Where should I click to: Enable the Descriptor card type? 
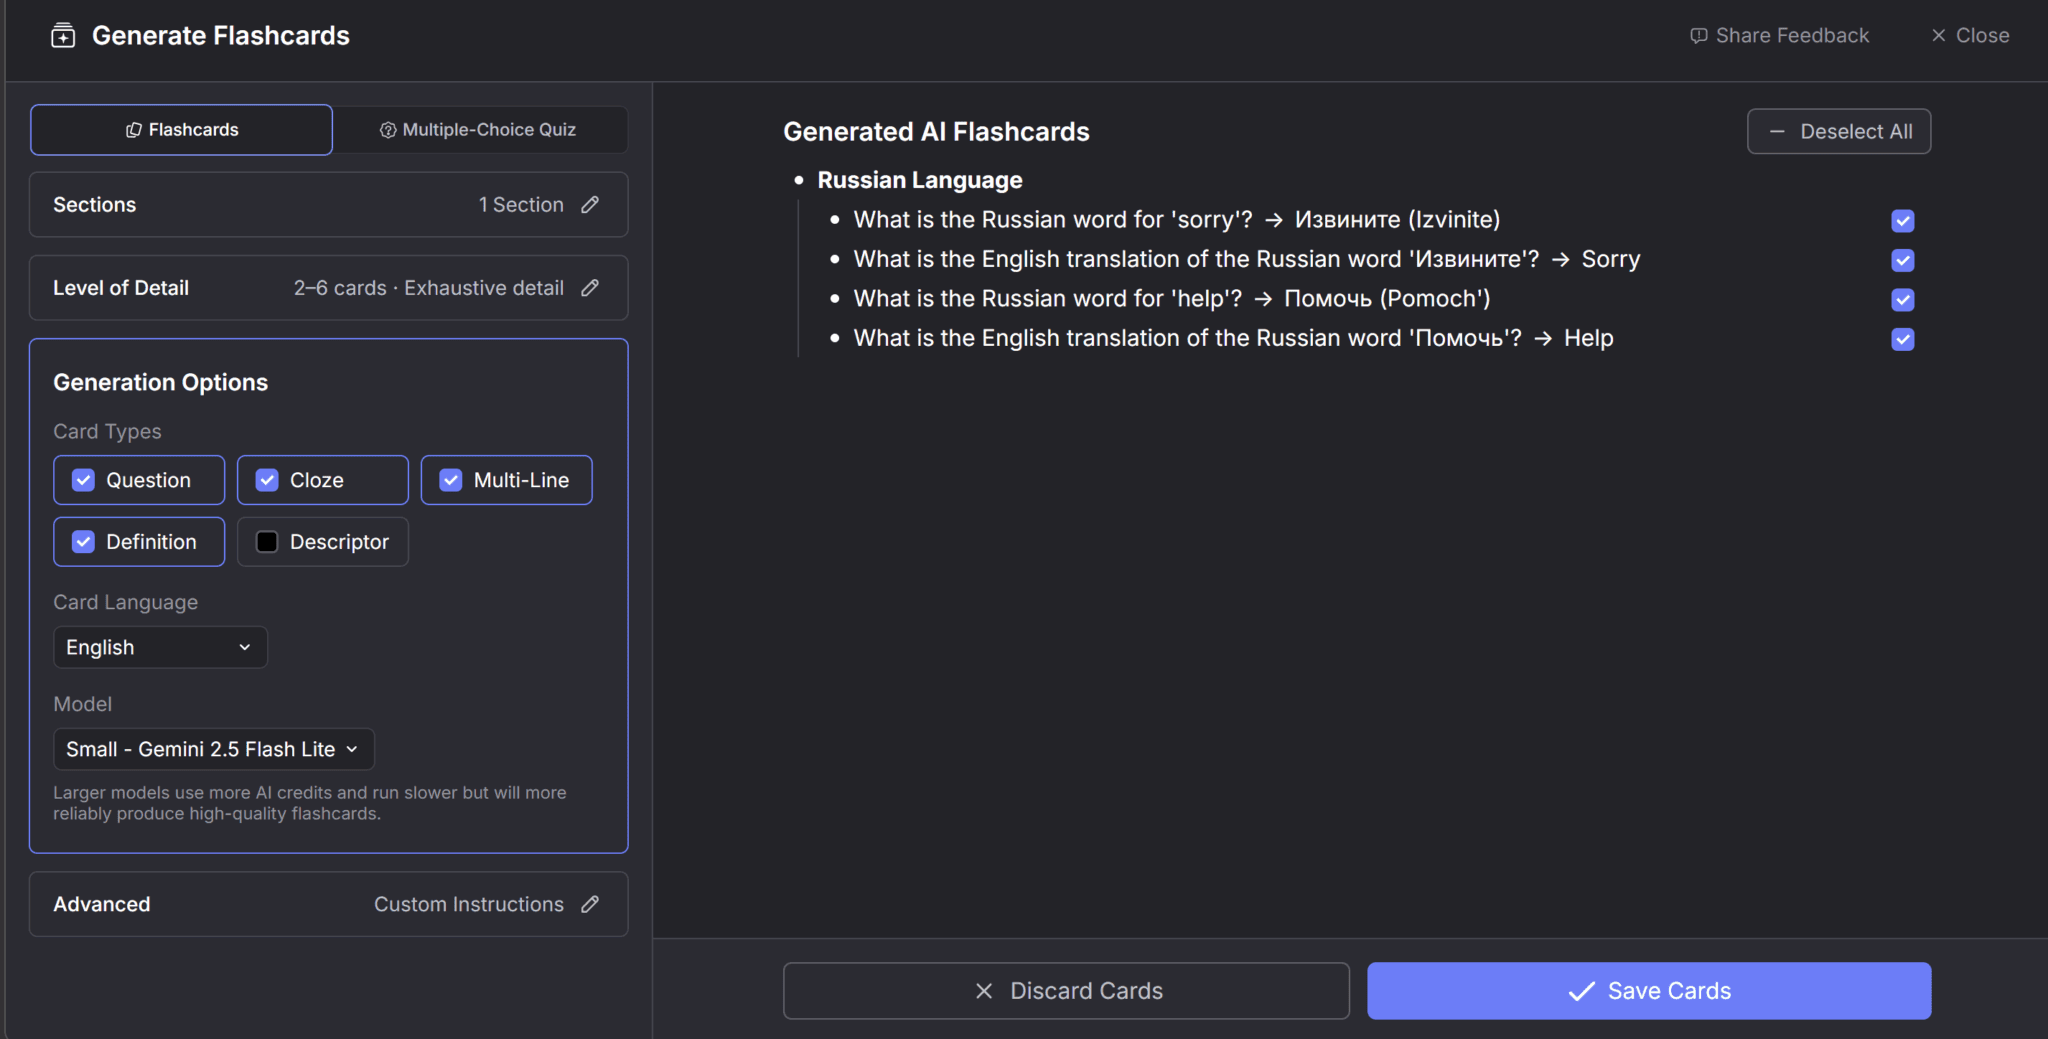pos(266,541)
